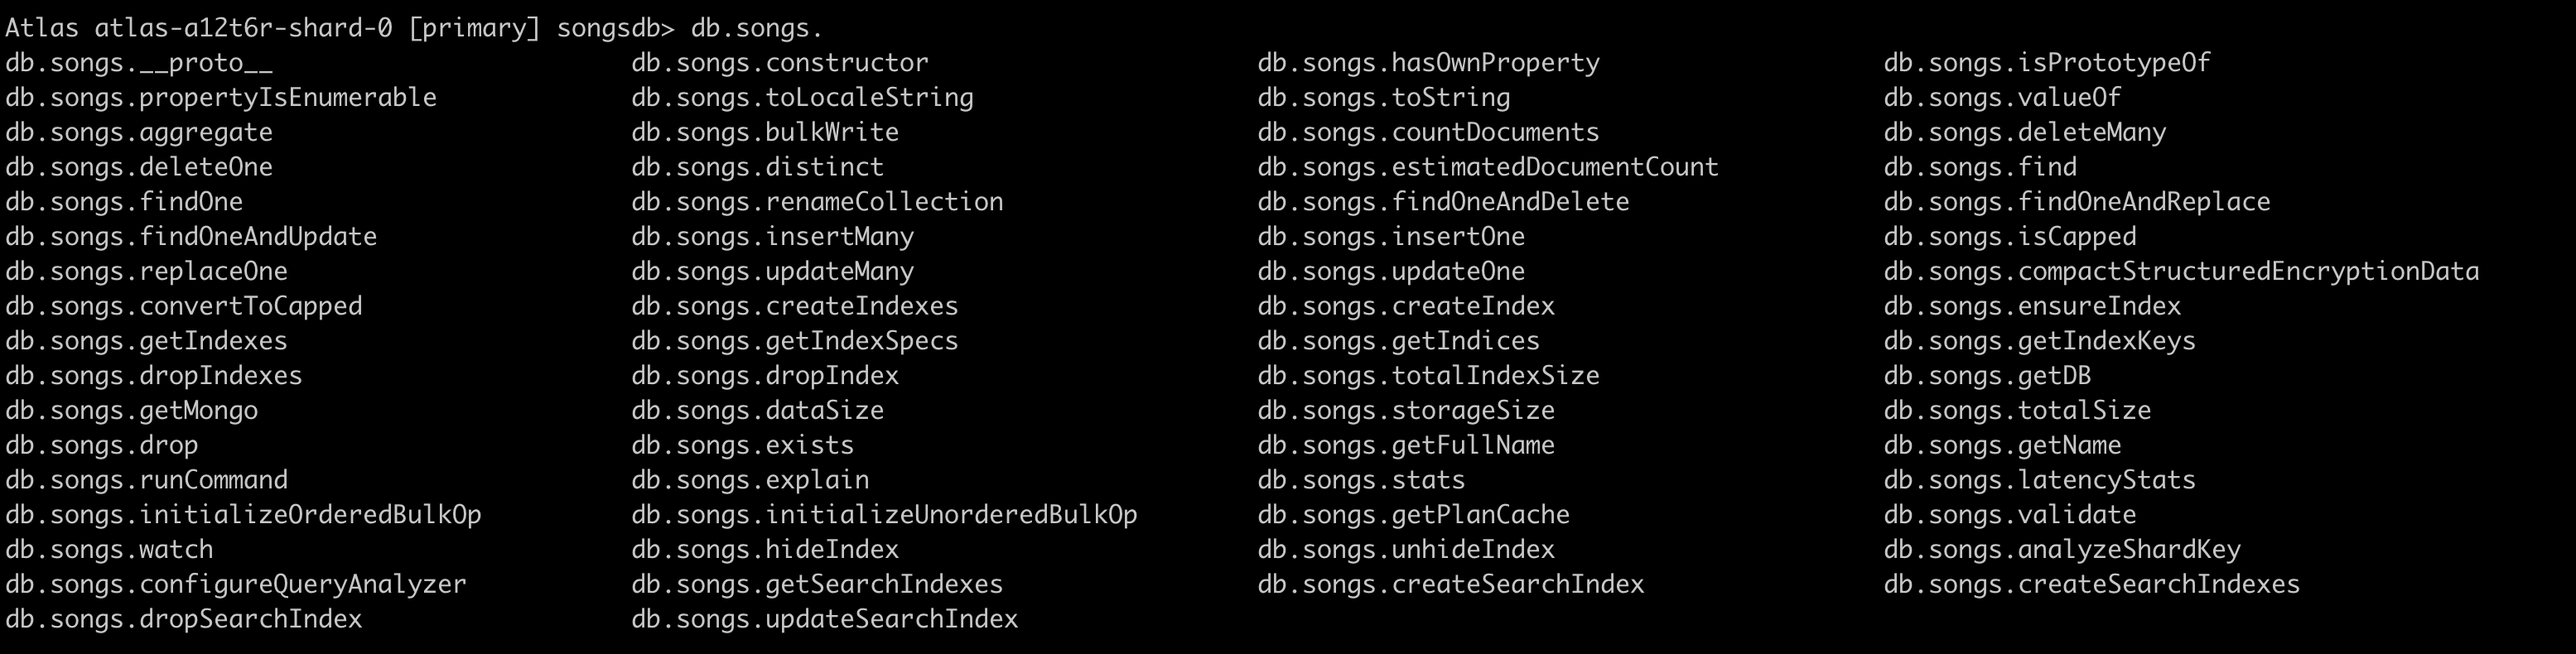Click db.songs.updateSearchIndex entry
Viewport: 2576px width, 654px height.
point(824,620)
